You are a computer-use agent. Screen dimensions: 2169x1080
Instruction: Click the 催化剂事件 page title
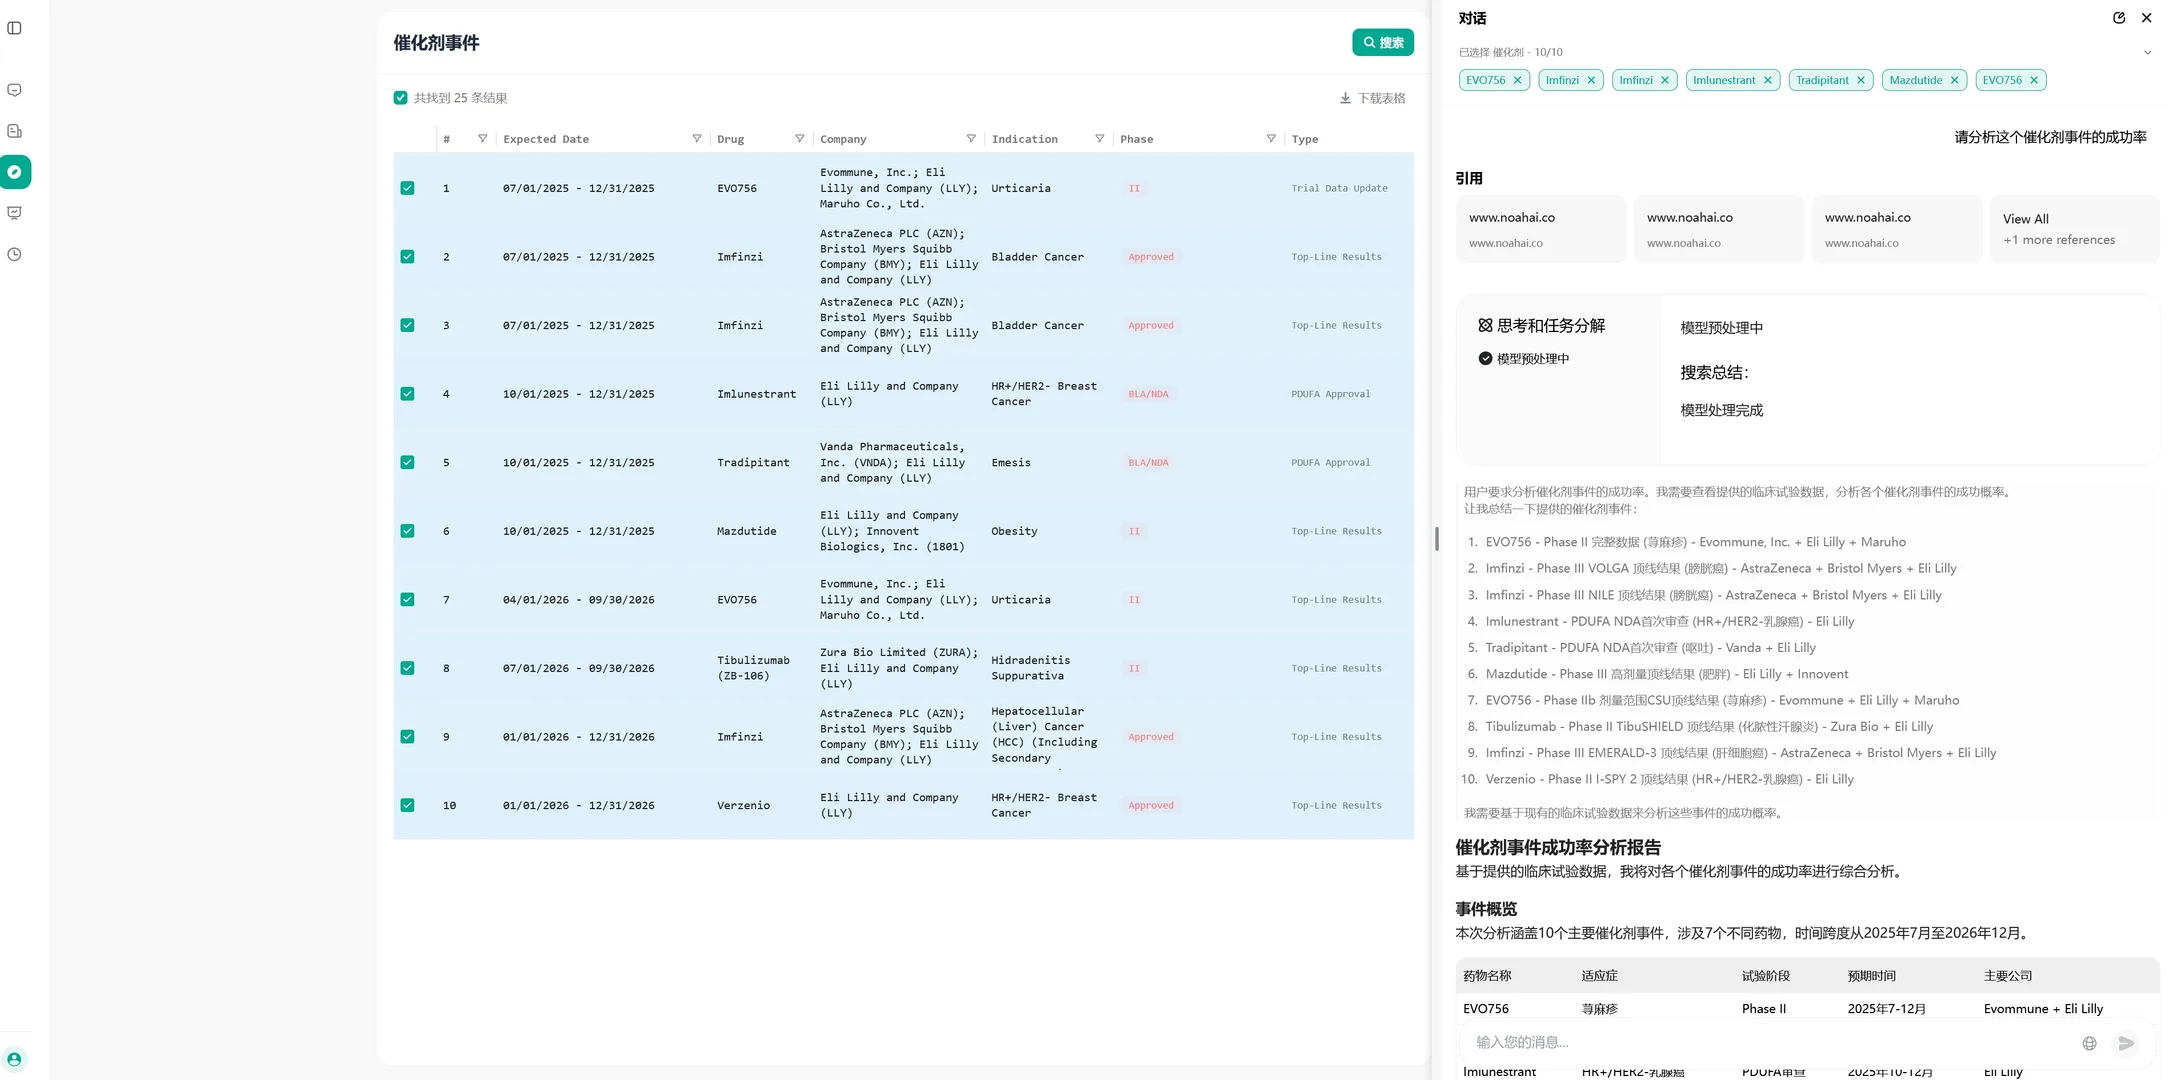pos(436,43)
